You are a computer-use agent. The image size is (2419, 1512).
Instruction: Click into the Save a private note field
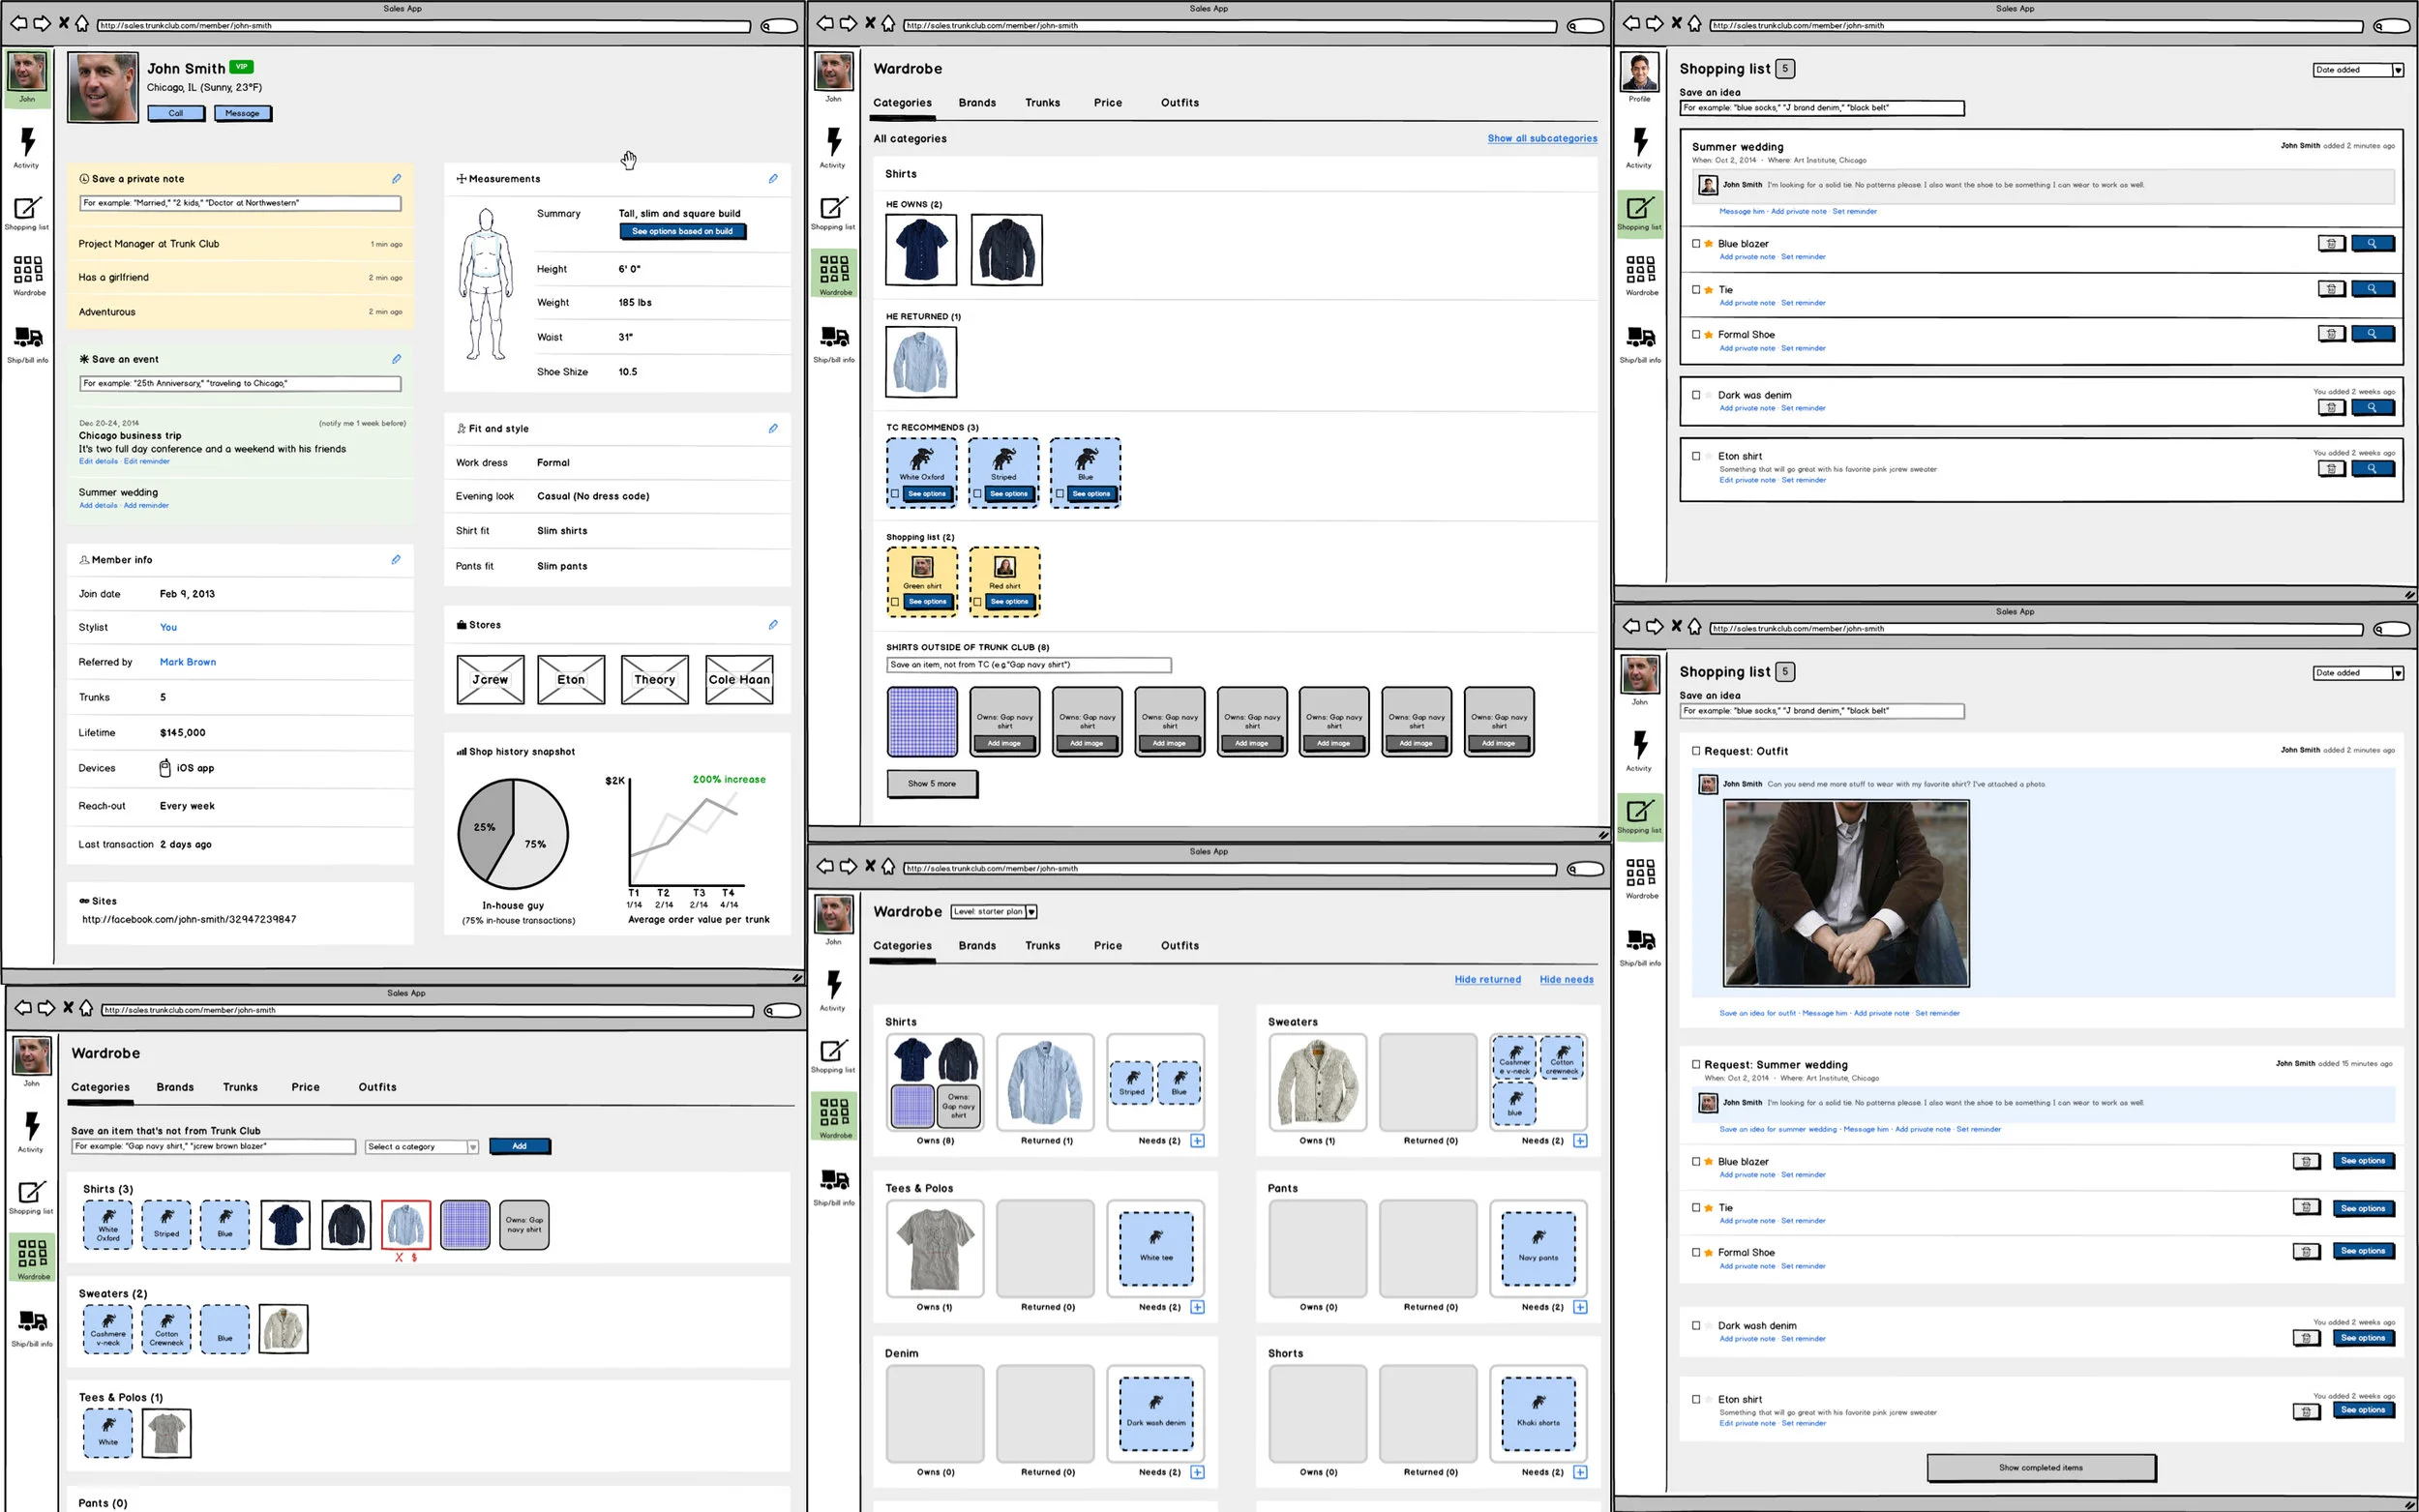click(240, 203)
